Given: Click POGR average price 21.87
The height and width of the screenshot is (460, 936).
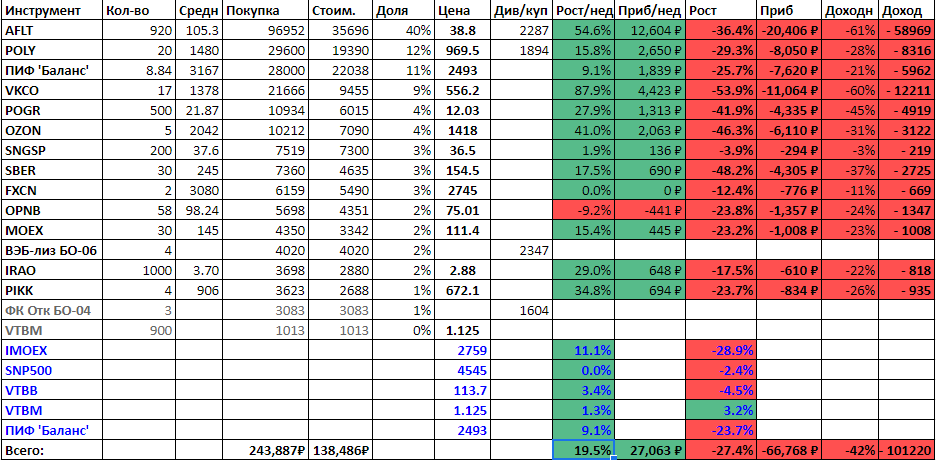Looking at the screenshot, I should (198, 110).
